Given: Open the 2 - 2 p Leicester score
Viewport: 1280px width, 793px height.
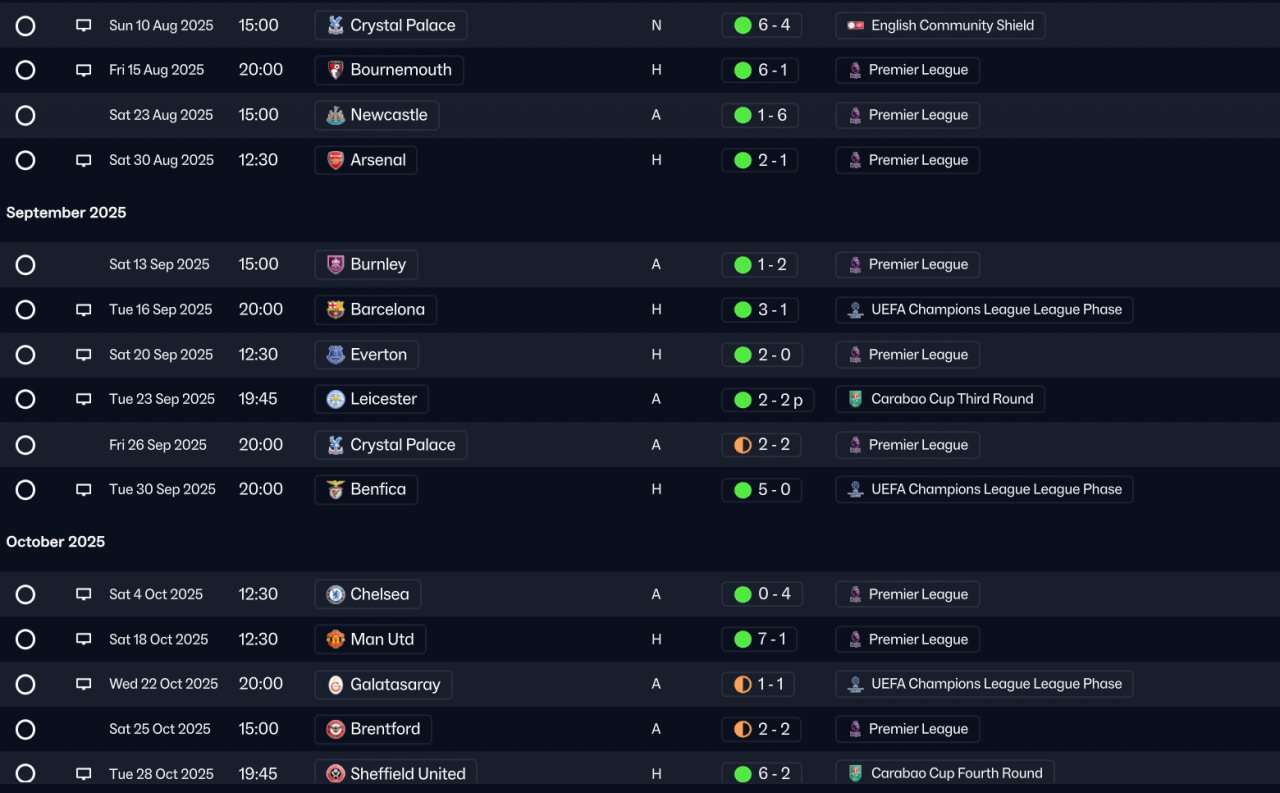Looking at the screenshot, I should (768, 400).
